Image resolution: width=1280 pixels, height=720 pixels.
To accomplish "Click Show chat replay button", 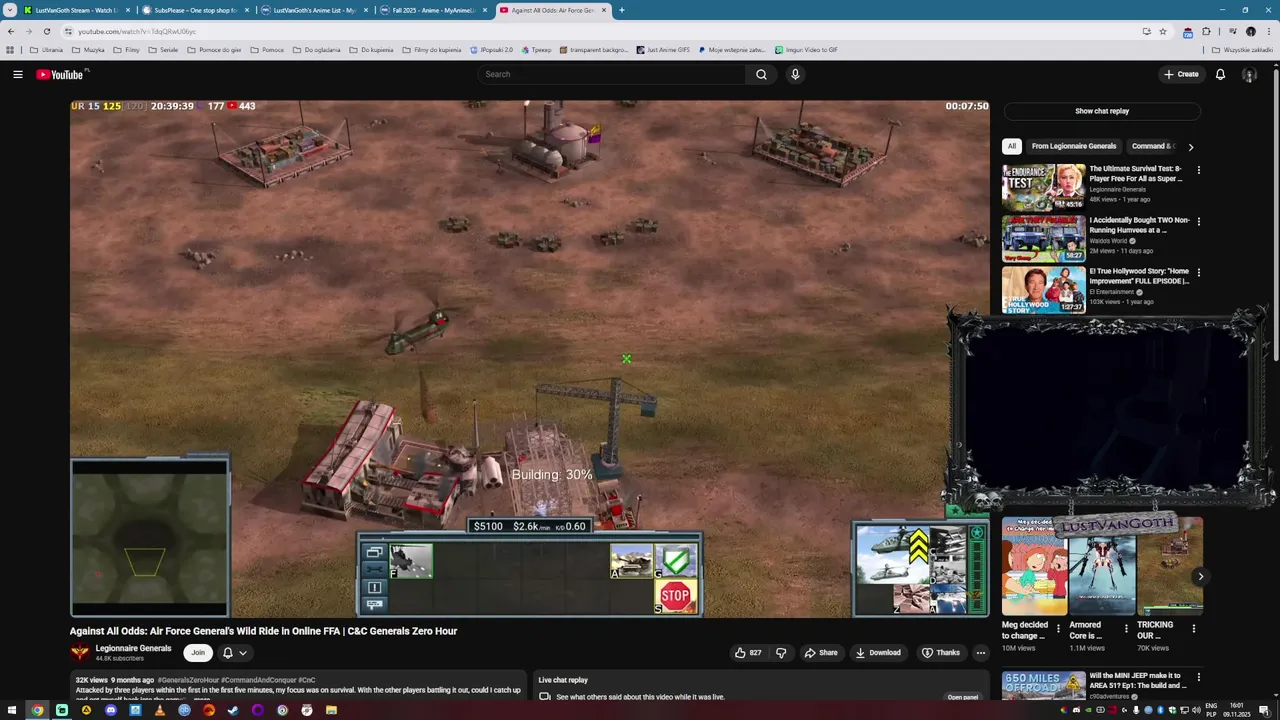I will click(1102, 111).
